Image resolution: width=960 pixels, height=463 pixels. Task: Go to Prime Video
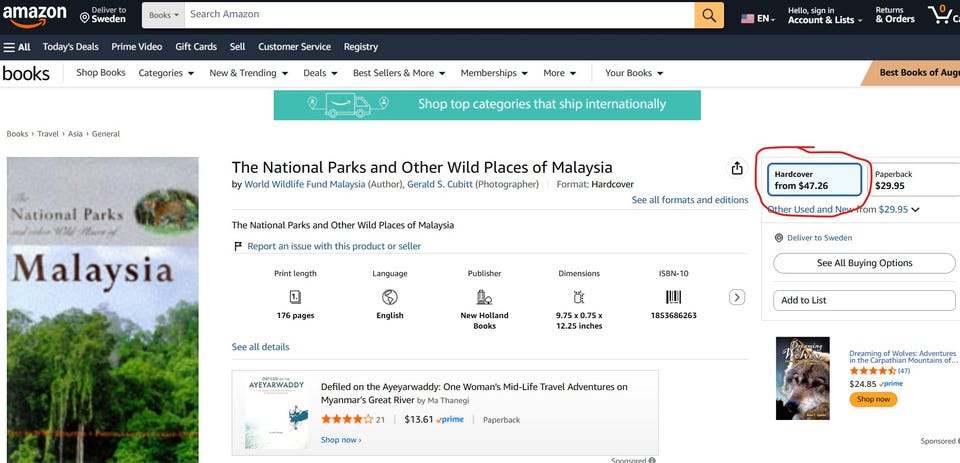[137, 47]
